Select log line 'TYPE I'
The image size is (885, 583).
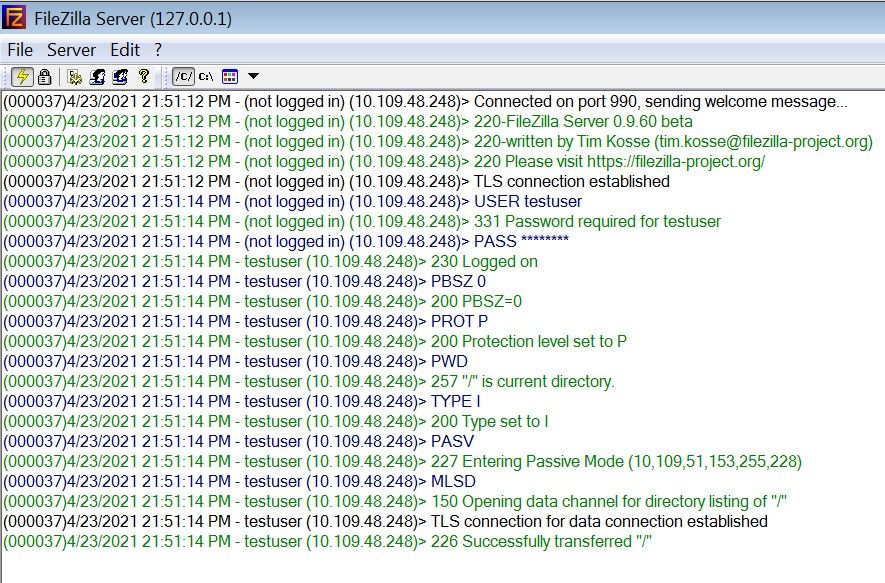pyautogui.click(x=242, y=402)
